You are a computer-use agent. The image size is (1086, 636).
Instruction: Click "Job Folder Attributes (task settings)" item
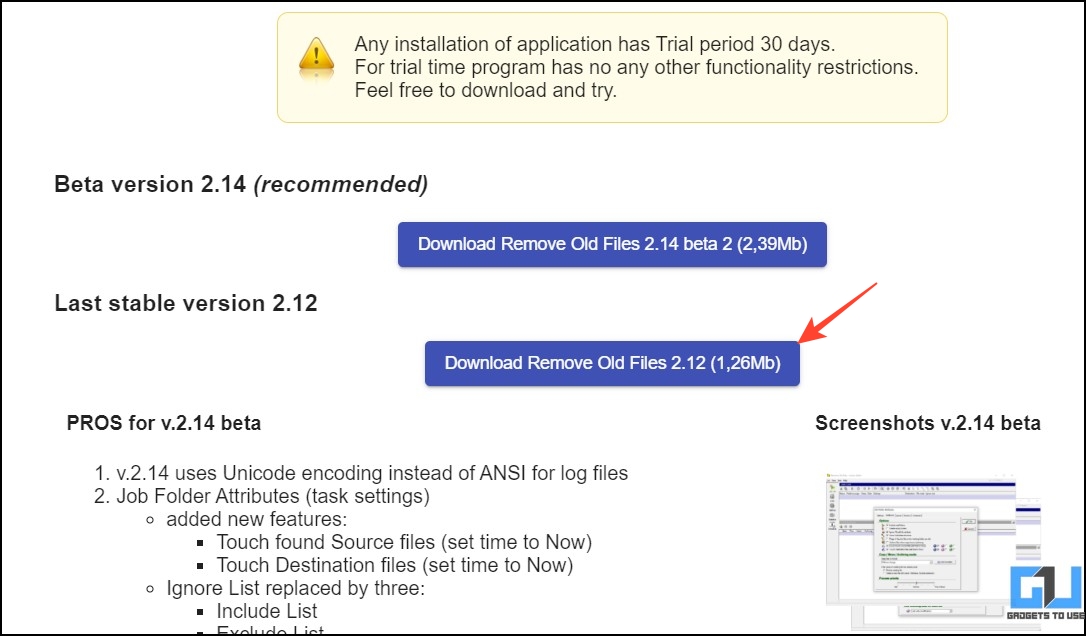tap(273, 496)
